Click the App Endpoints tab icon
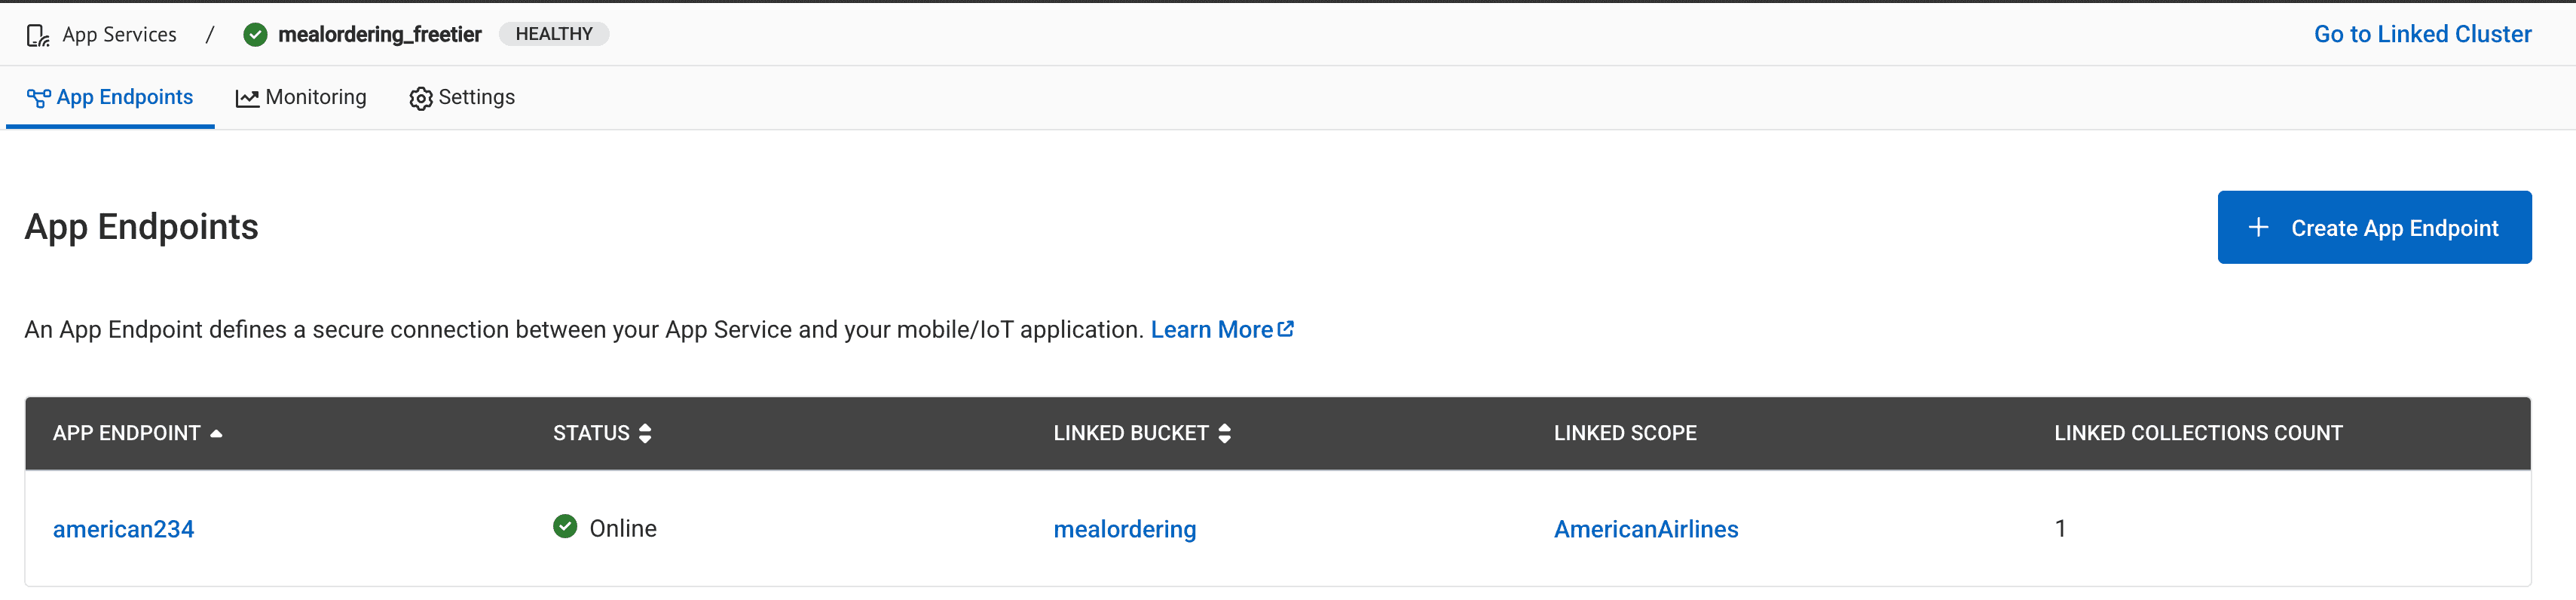 pyautogui.click(x=38, y=98)
